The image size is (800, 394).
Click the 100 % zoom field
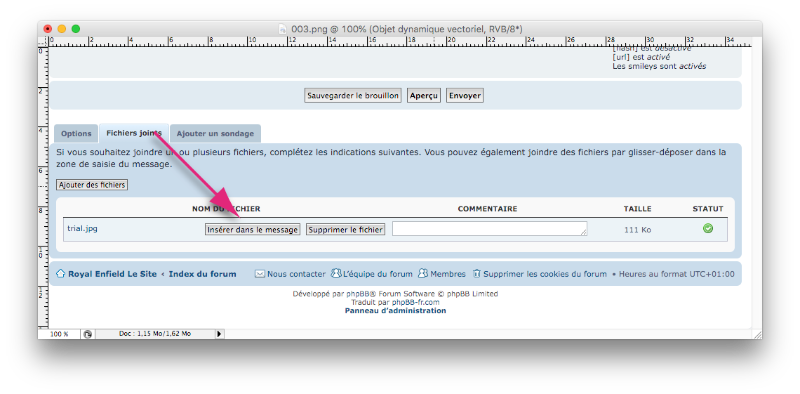click(x=59, y=334)
